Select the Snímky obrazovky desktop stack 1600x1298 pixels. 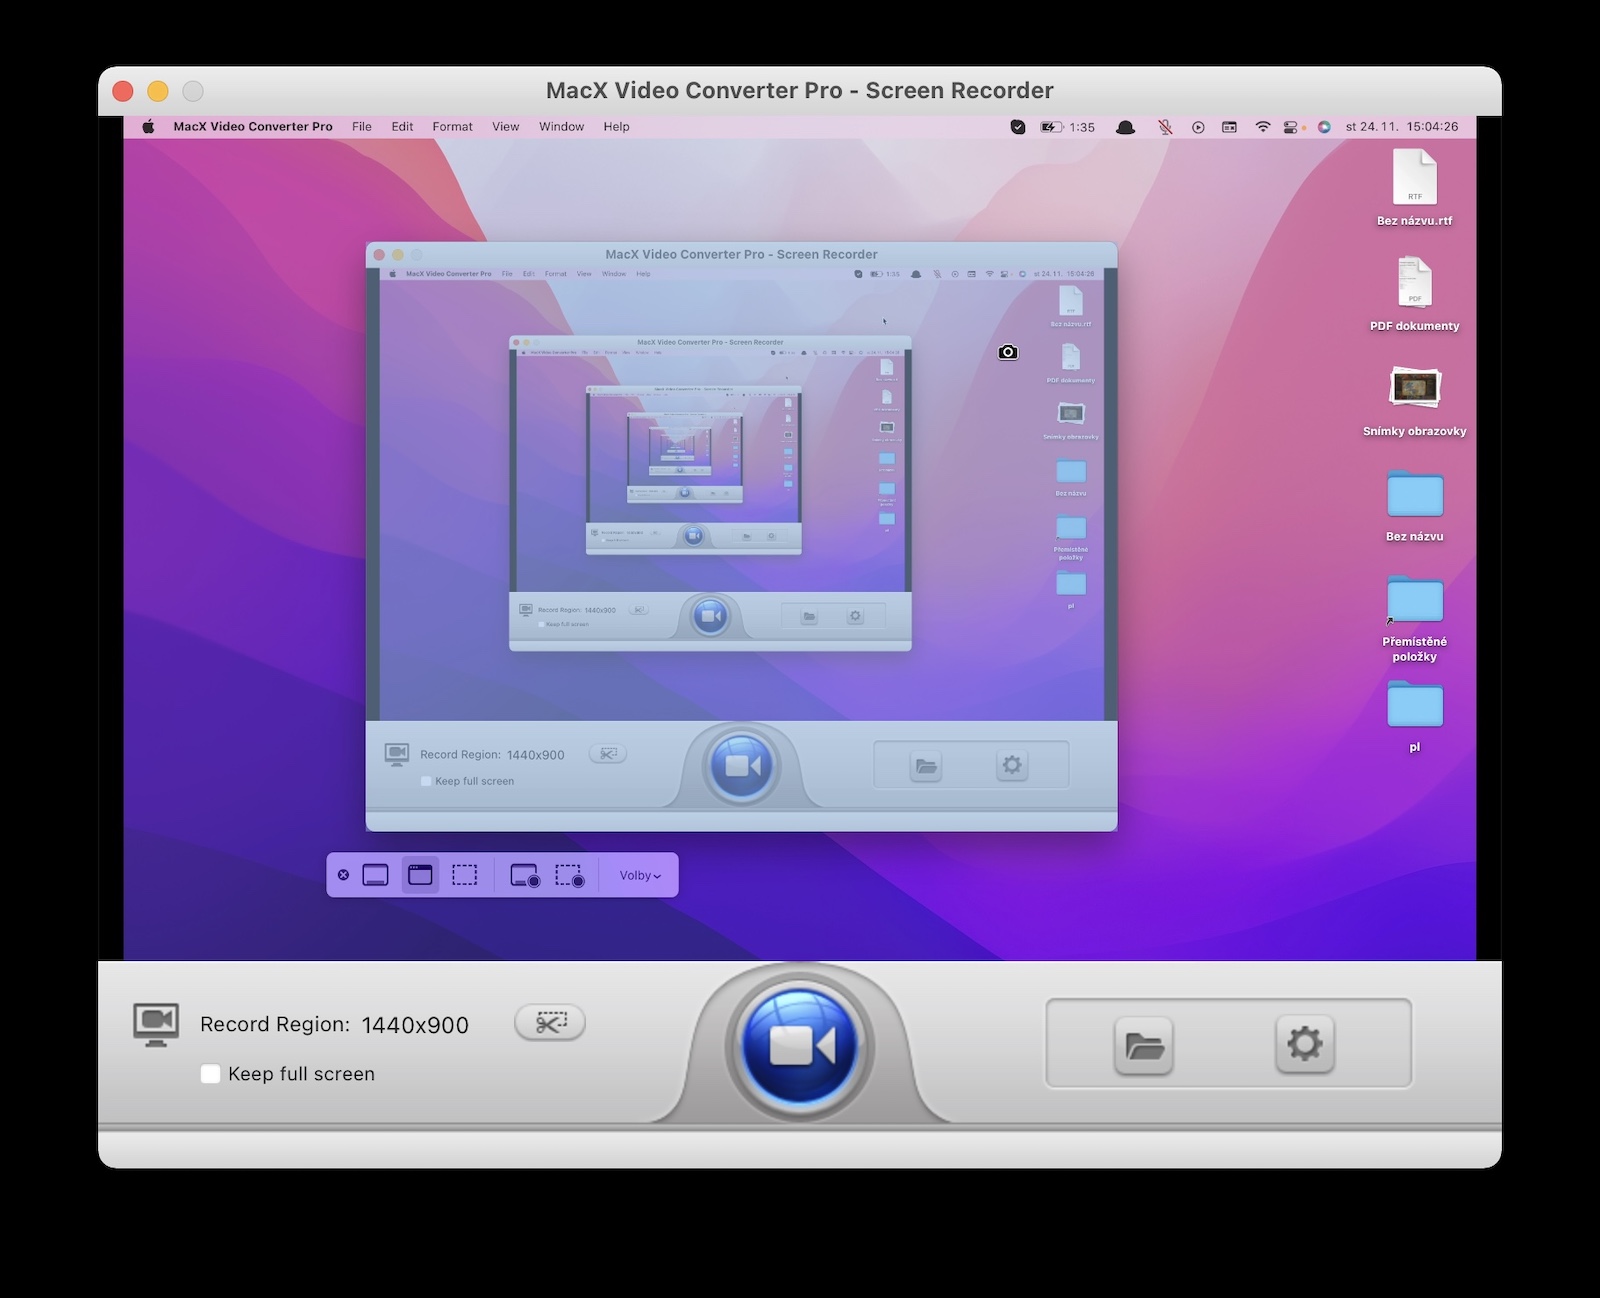click(1414, 388)
